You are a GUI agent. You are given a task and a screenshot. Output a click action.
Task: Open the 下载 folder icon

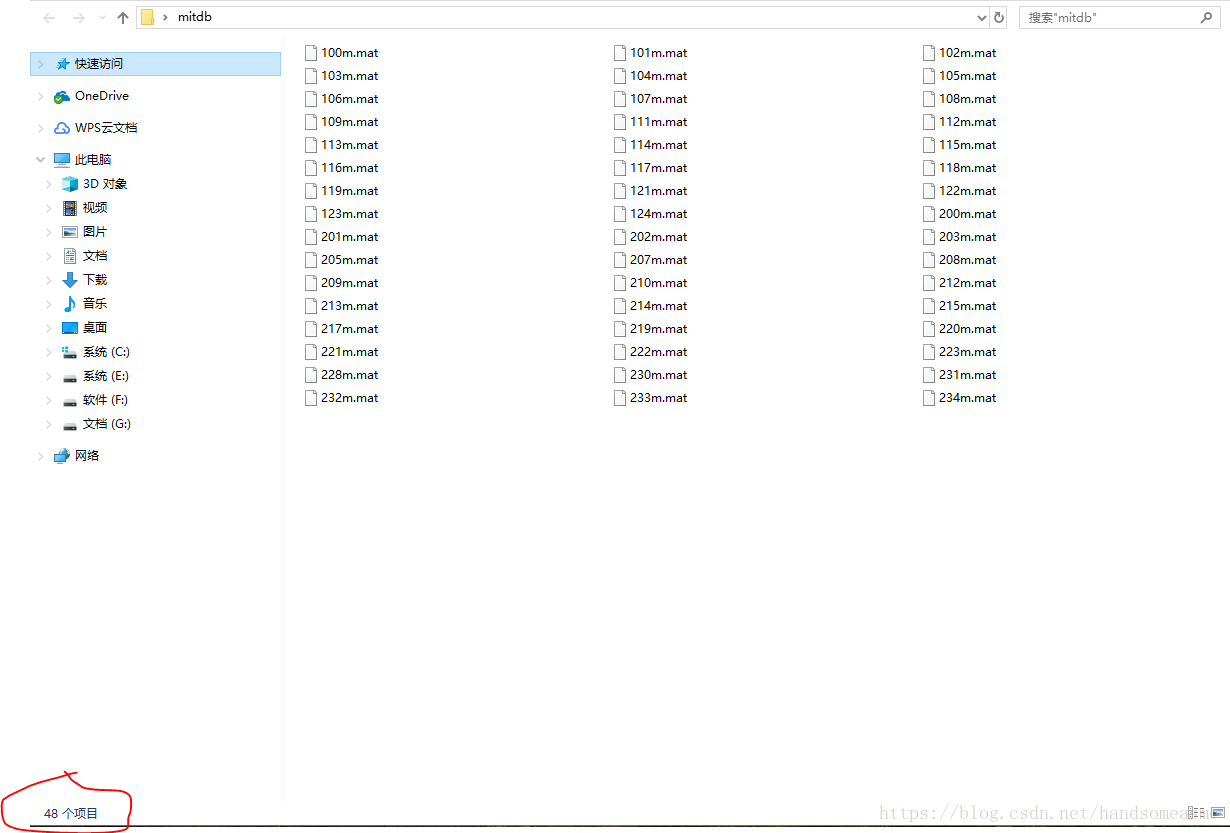[69, 280]
